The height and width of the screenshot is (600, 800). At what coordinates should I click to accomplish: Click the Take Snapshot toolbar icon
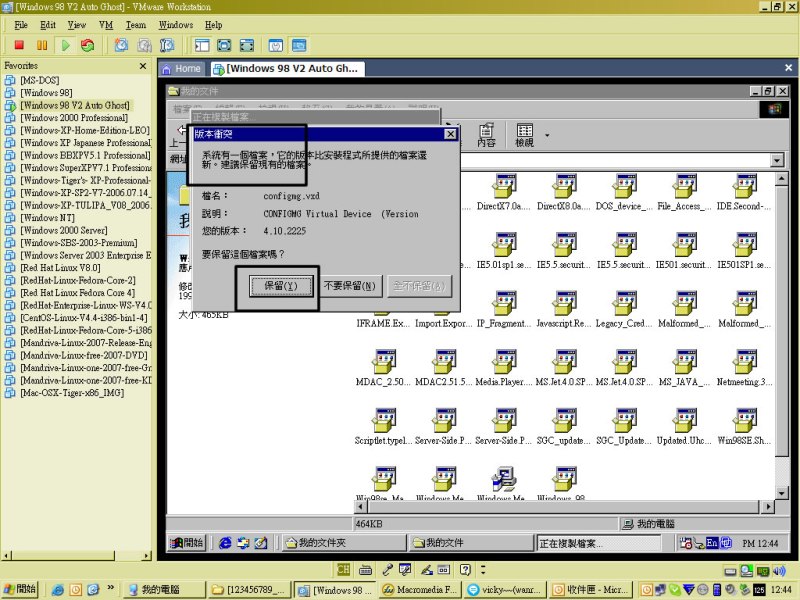tap(121, 45)
